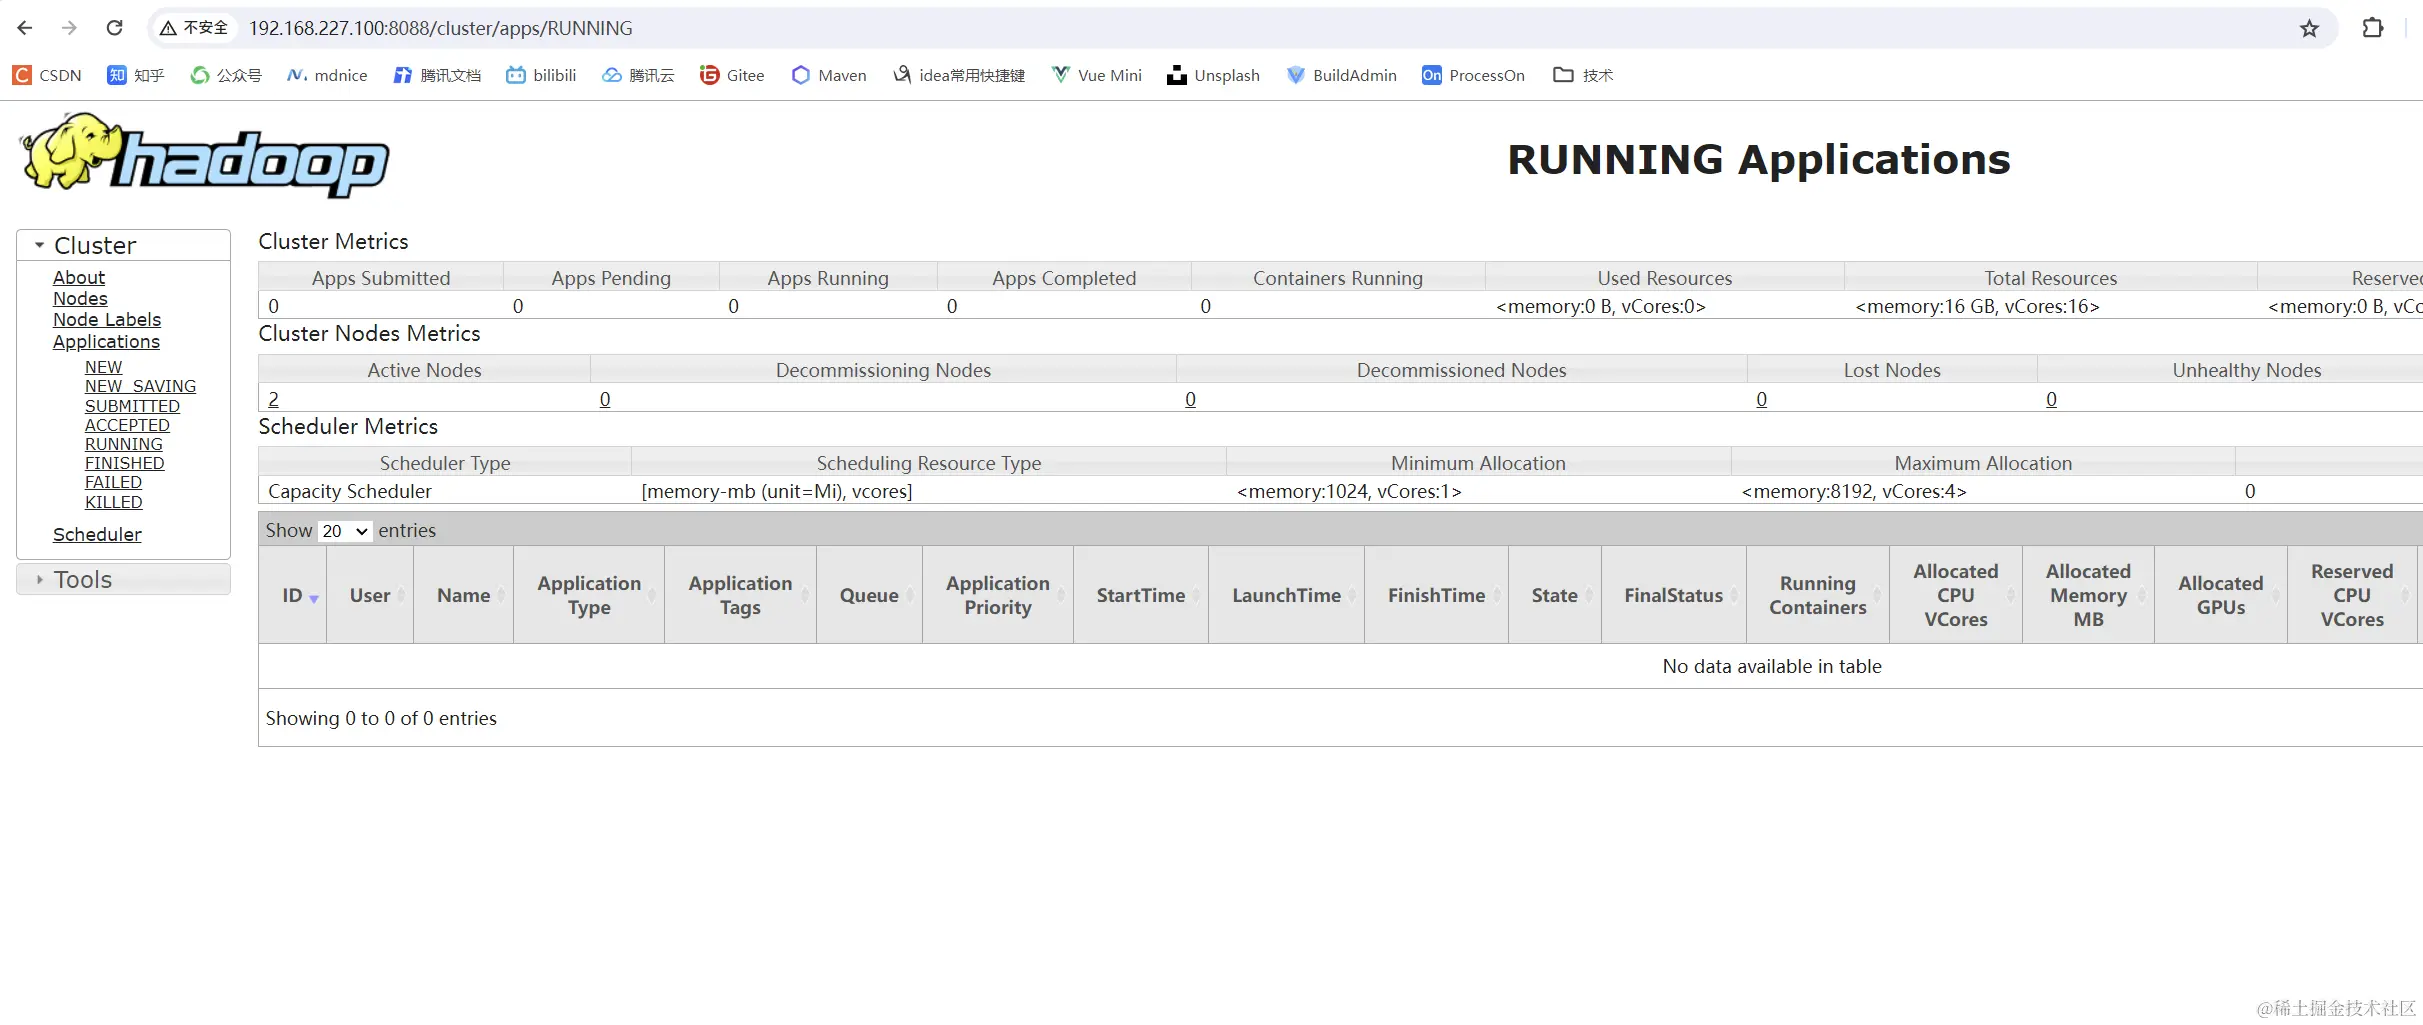
Task: Open the bilibili bookmark
Action: (x=541, y=75)
